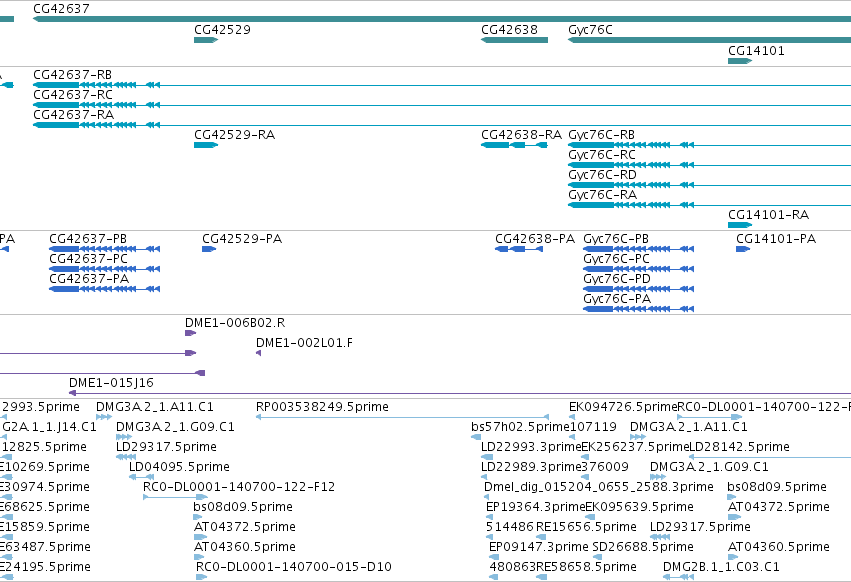The height and width of the screenshot is (582, 851).
Task: Select the Gyc76C-PC protein feature
Action: 639,269
